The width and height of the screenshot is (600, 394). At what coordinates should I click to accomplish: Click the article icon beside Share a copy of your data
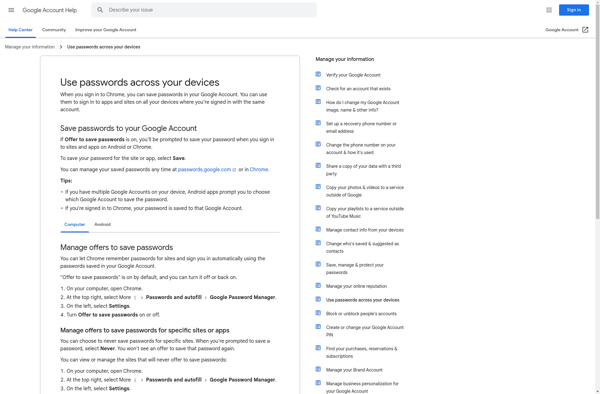[318, 166]
